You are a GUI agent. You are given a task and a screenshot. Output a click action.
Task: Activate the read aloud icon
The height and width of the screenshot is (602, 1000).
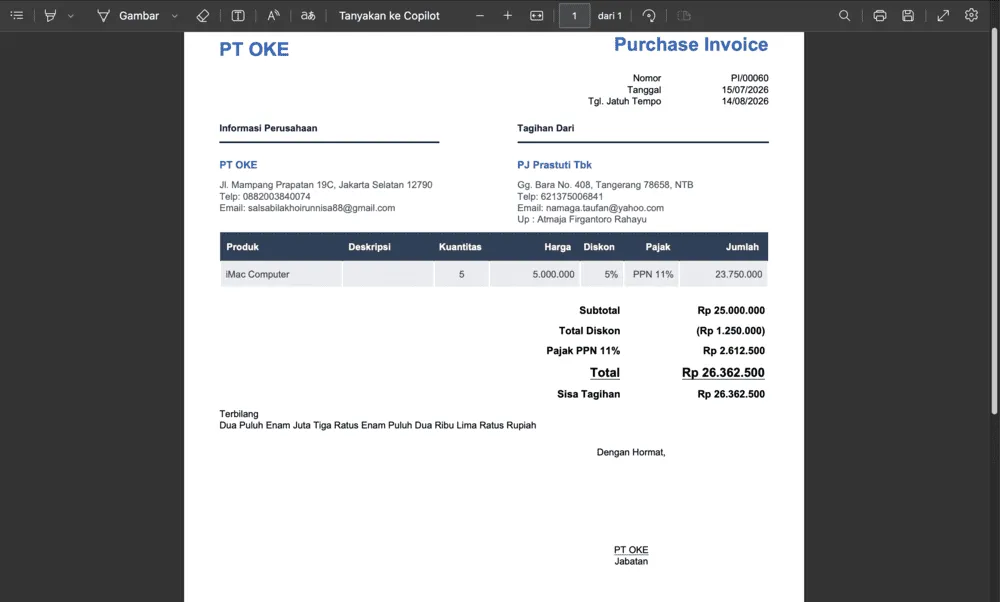tap(273, 15)
